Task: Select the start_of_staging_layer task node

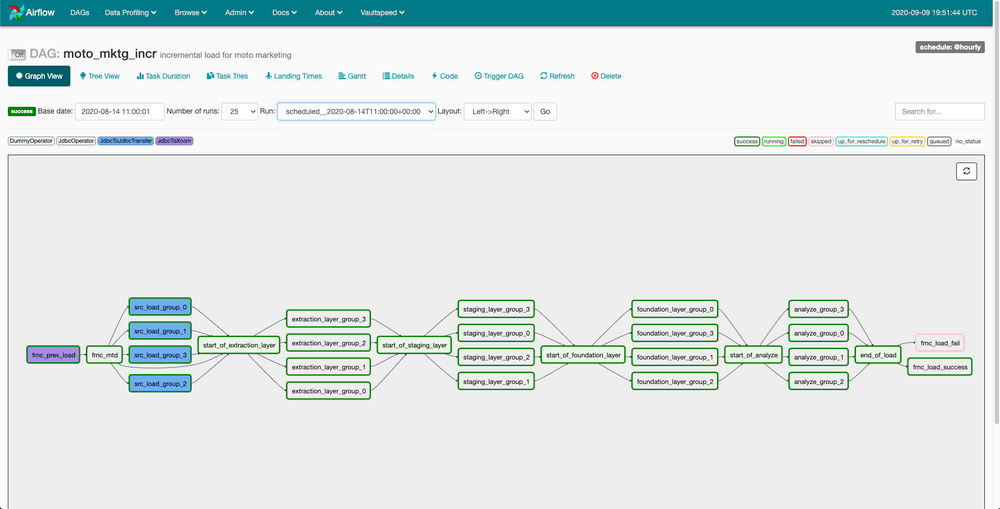Action: pos(415,346)
